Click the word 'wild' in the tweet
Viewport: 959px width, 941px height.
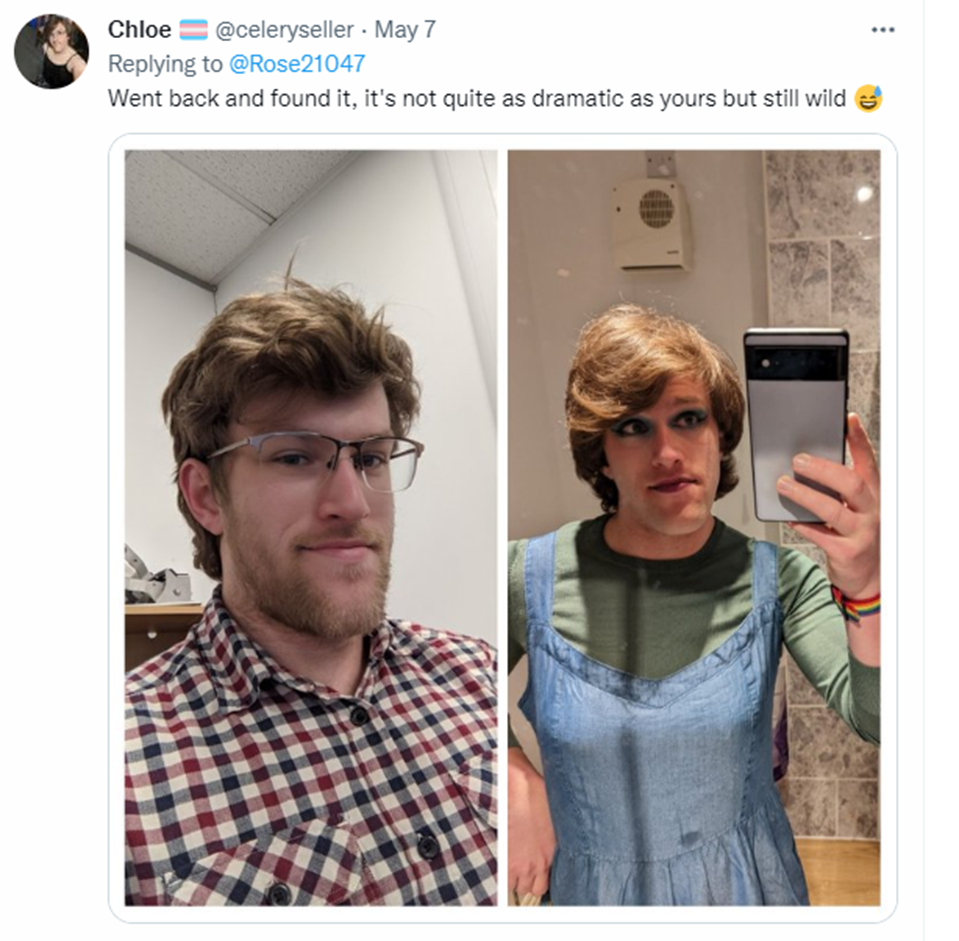click(824, 99)
